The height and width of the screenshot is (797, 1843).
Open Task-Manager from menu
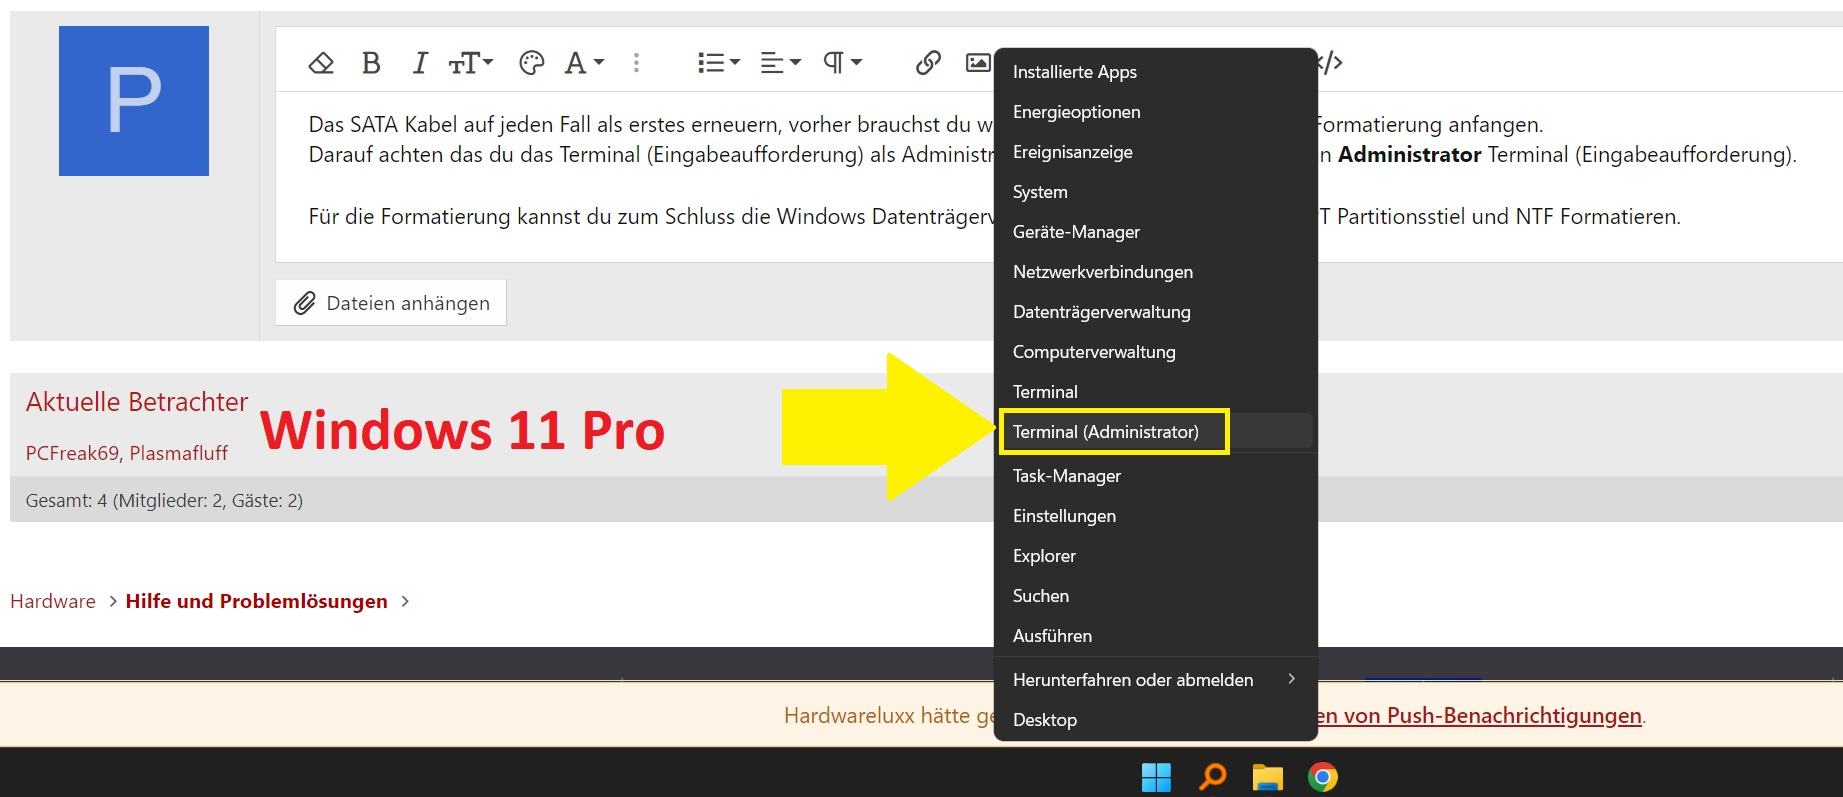click(x=1155, y=476)
